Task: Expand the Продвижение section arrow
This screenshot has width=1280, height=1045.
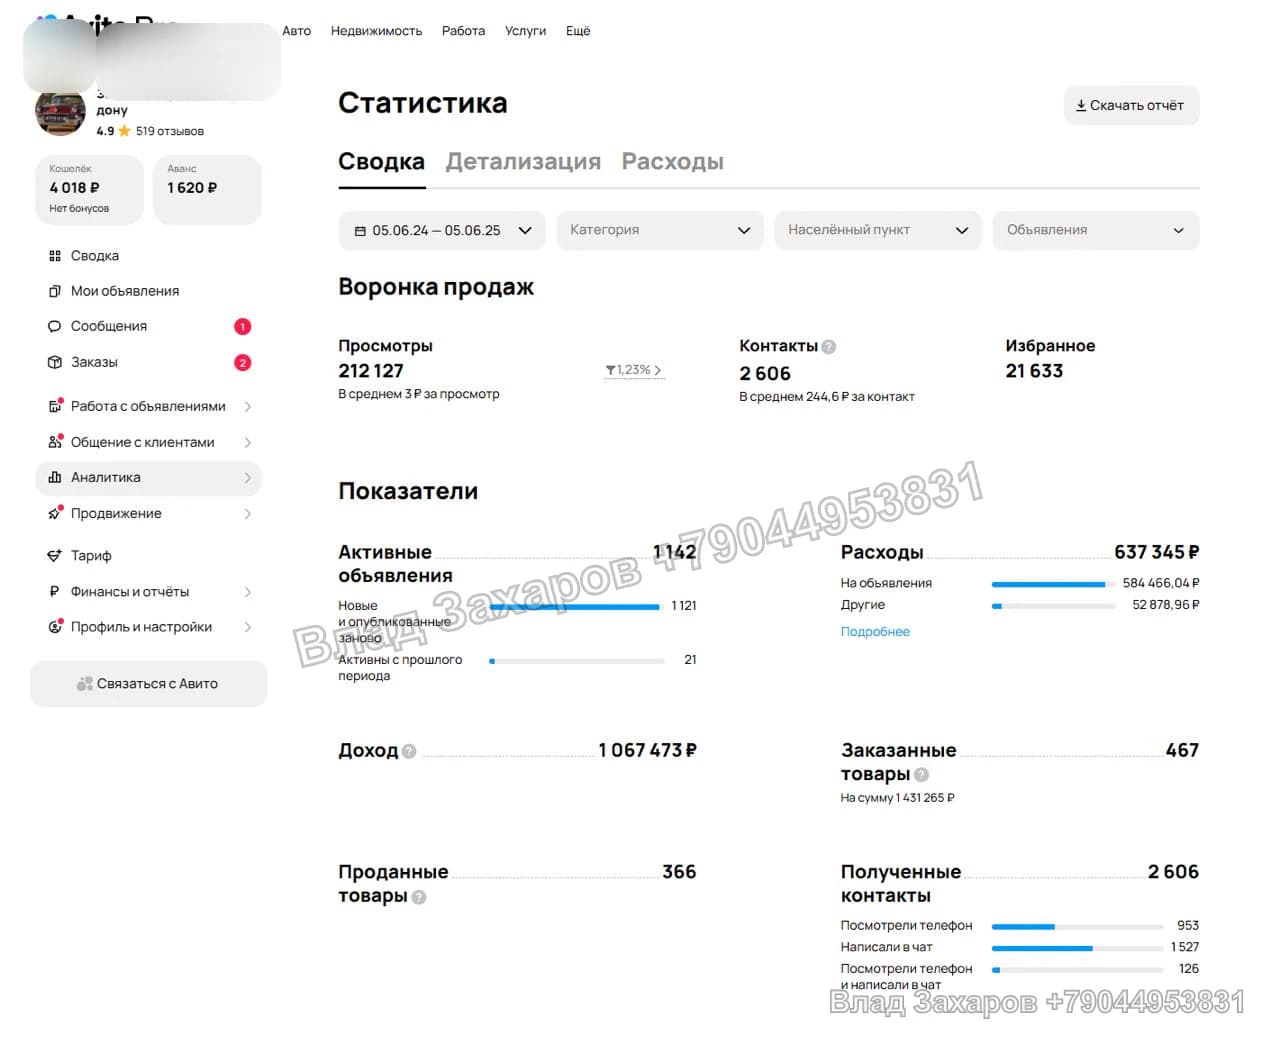Action: [x=248, y=514]
